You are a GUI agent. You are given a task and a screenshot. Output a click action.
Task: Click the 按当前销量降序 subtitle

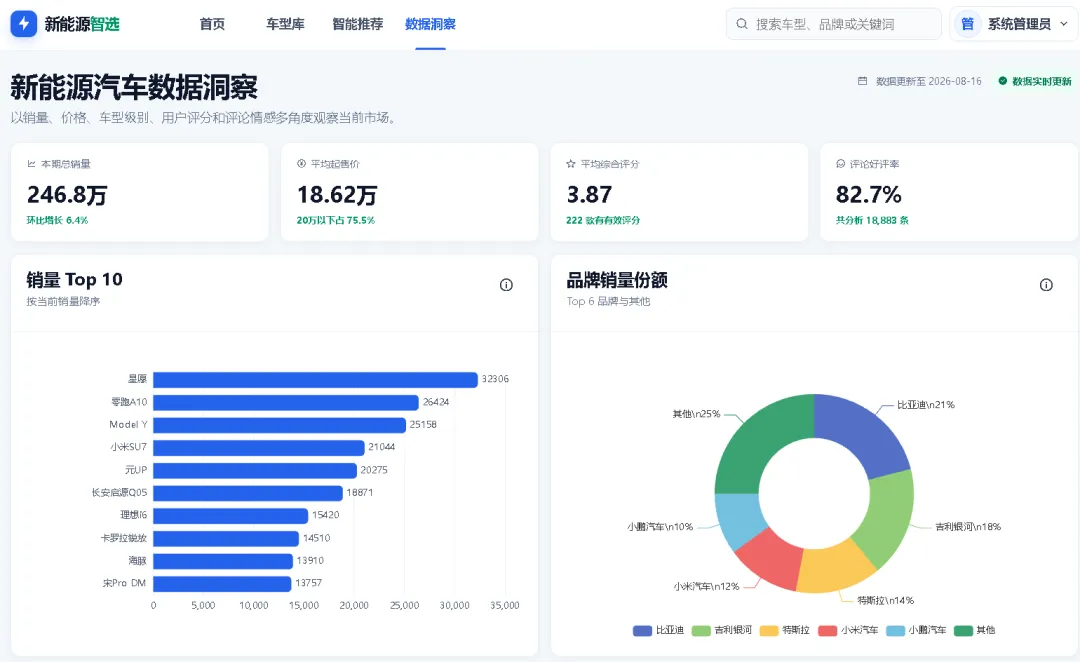click(x=63, y=302)
